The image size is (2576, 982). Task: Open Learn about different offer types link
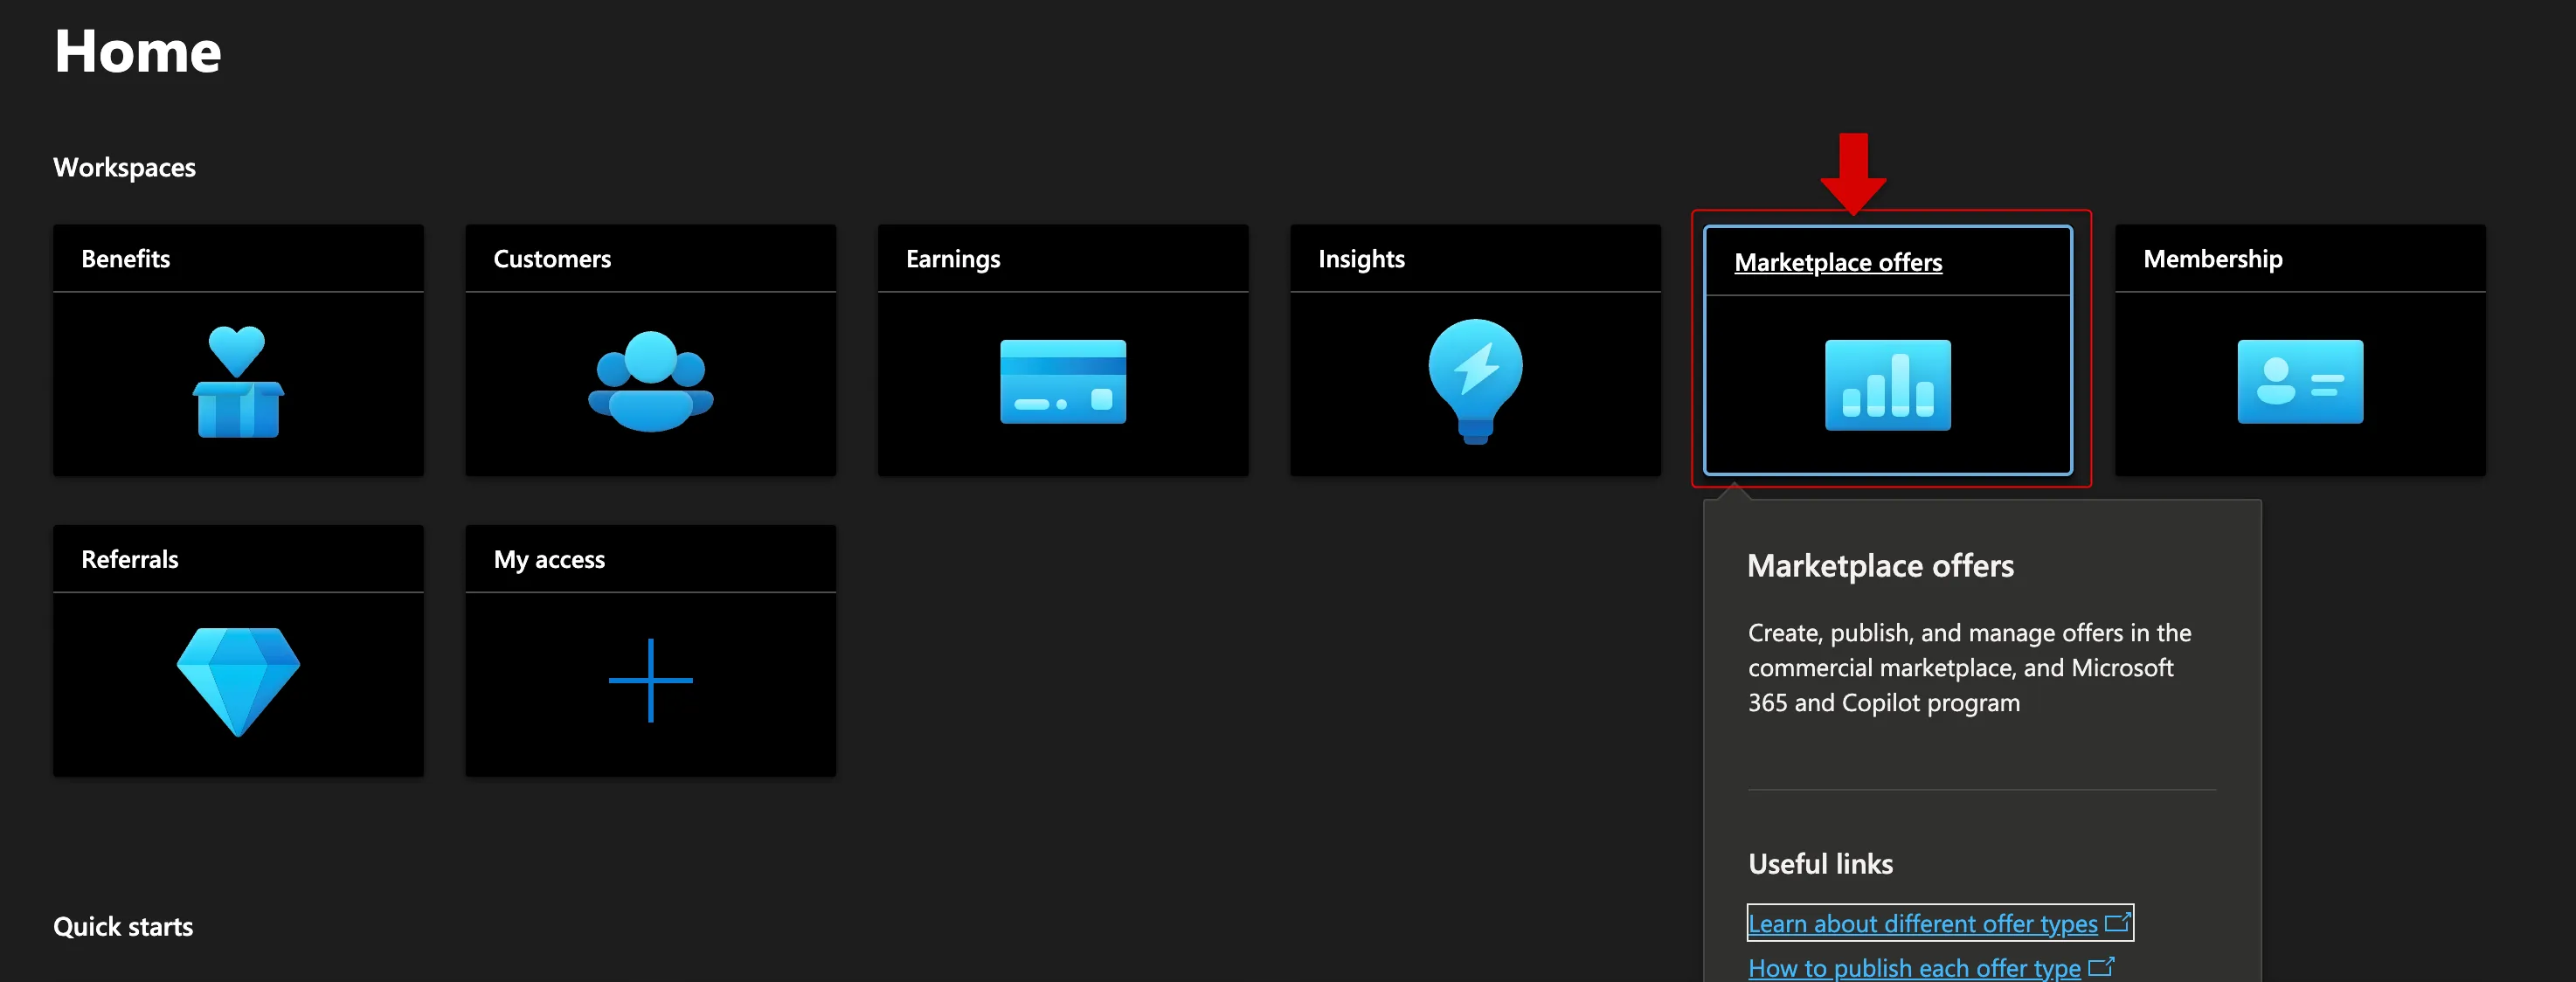click(1922, 923)
